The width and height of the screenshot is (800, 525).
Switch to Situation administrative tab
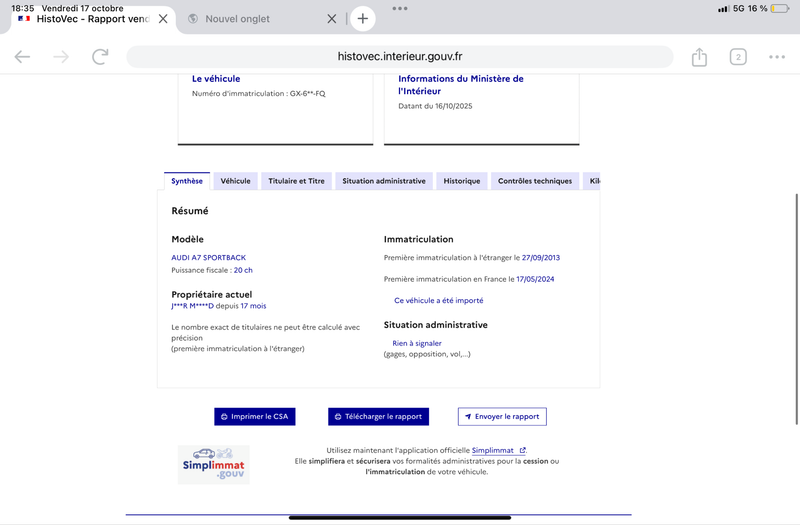383,181
